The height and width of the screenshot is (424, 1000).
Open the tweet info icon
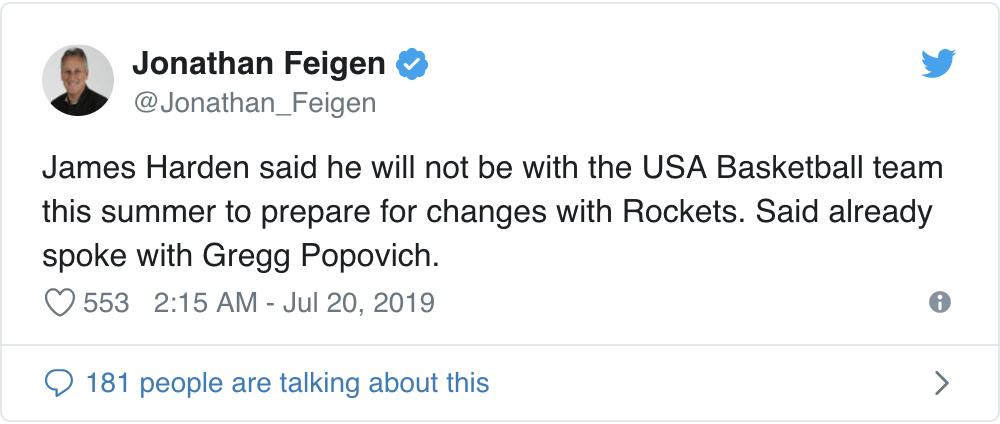click(x=939, y=303)
